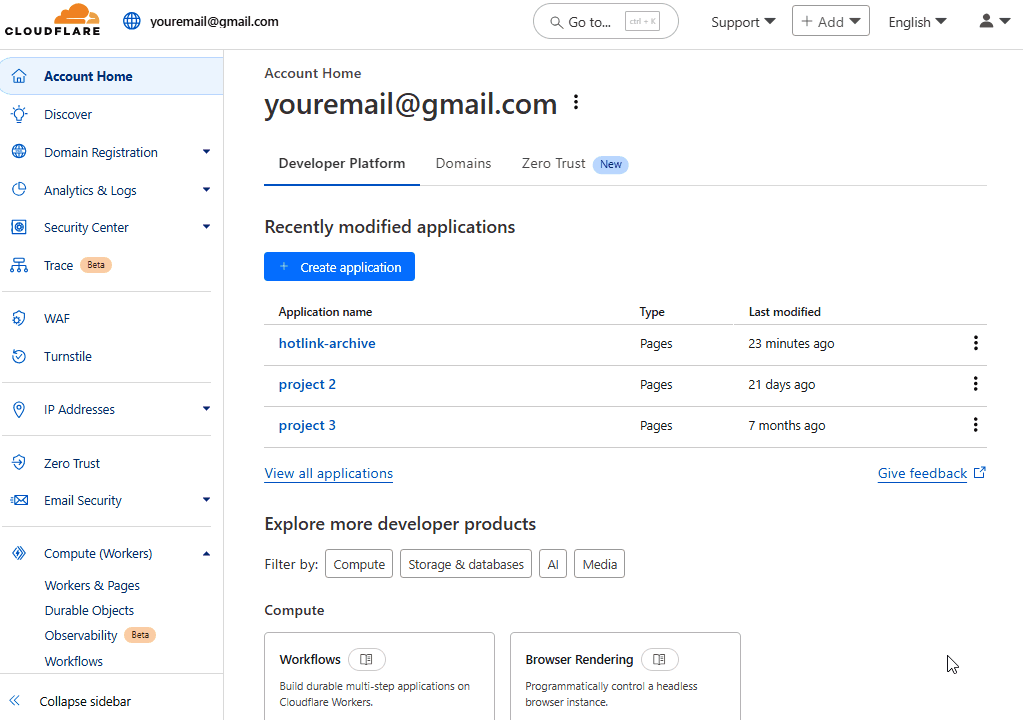The height and width of the screenshot is (720, 1023).
Task: Click the Discover lightbulb icon
Action: click(x=19, y=114)
